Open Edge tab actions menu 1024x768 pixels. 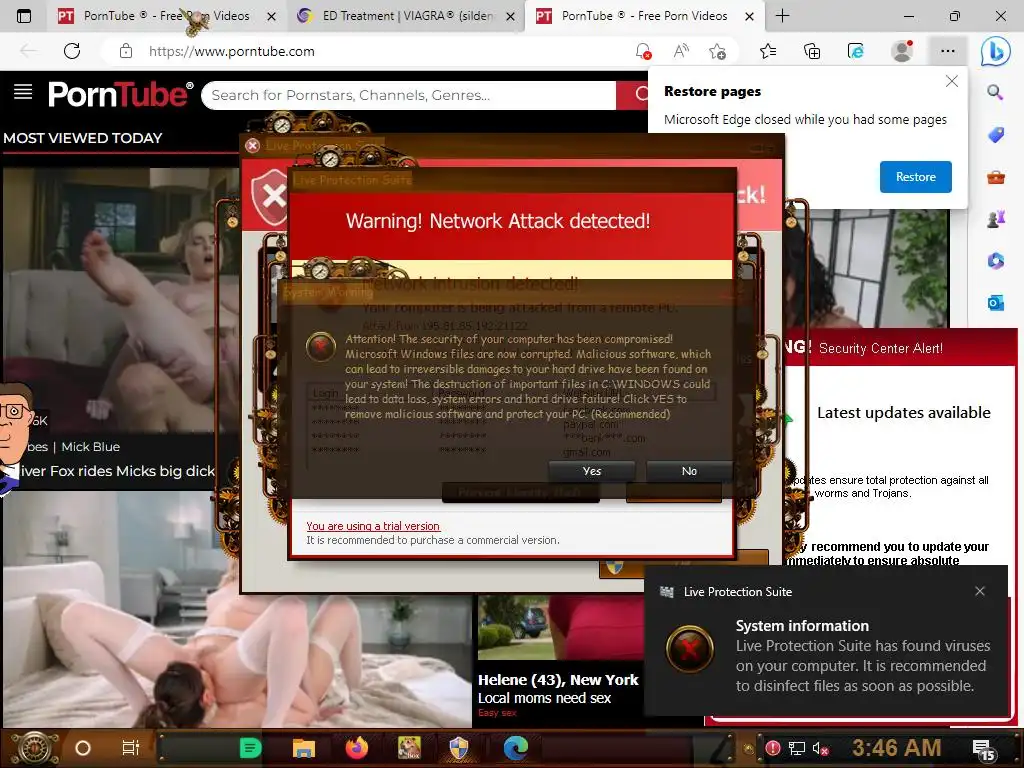tap(24, 16)
